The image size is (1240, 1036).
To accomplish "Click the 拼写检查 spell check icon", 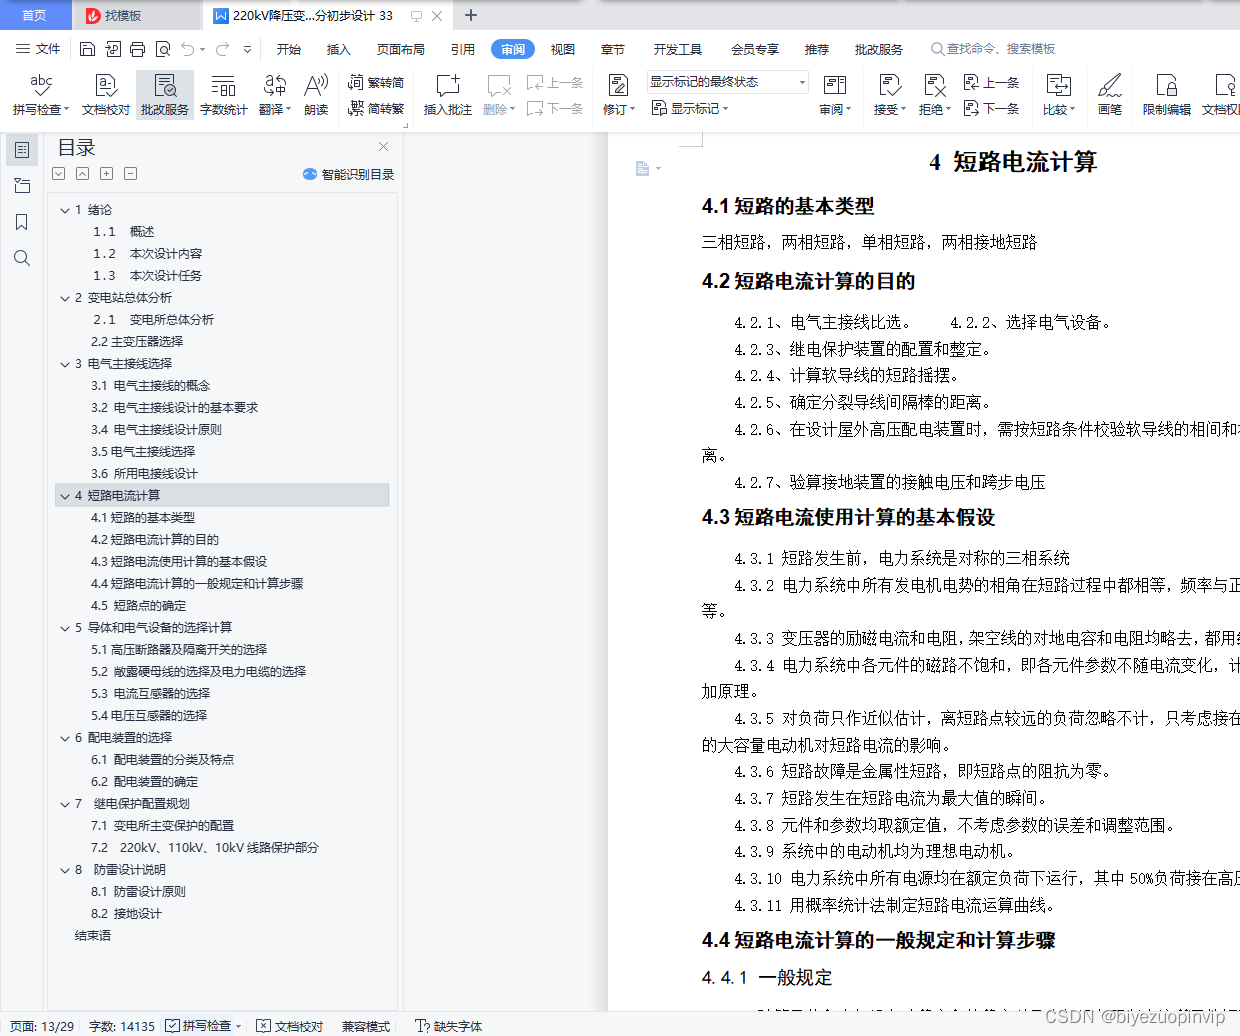I will [41, 85].
